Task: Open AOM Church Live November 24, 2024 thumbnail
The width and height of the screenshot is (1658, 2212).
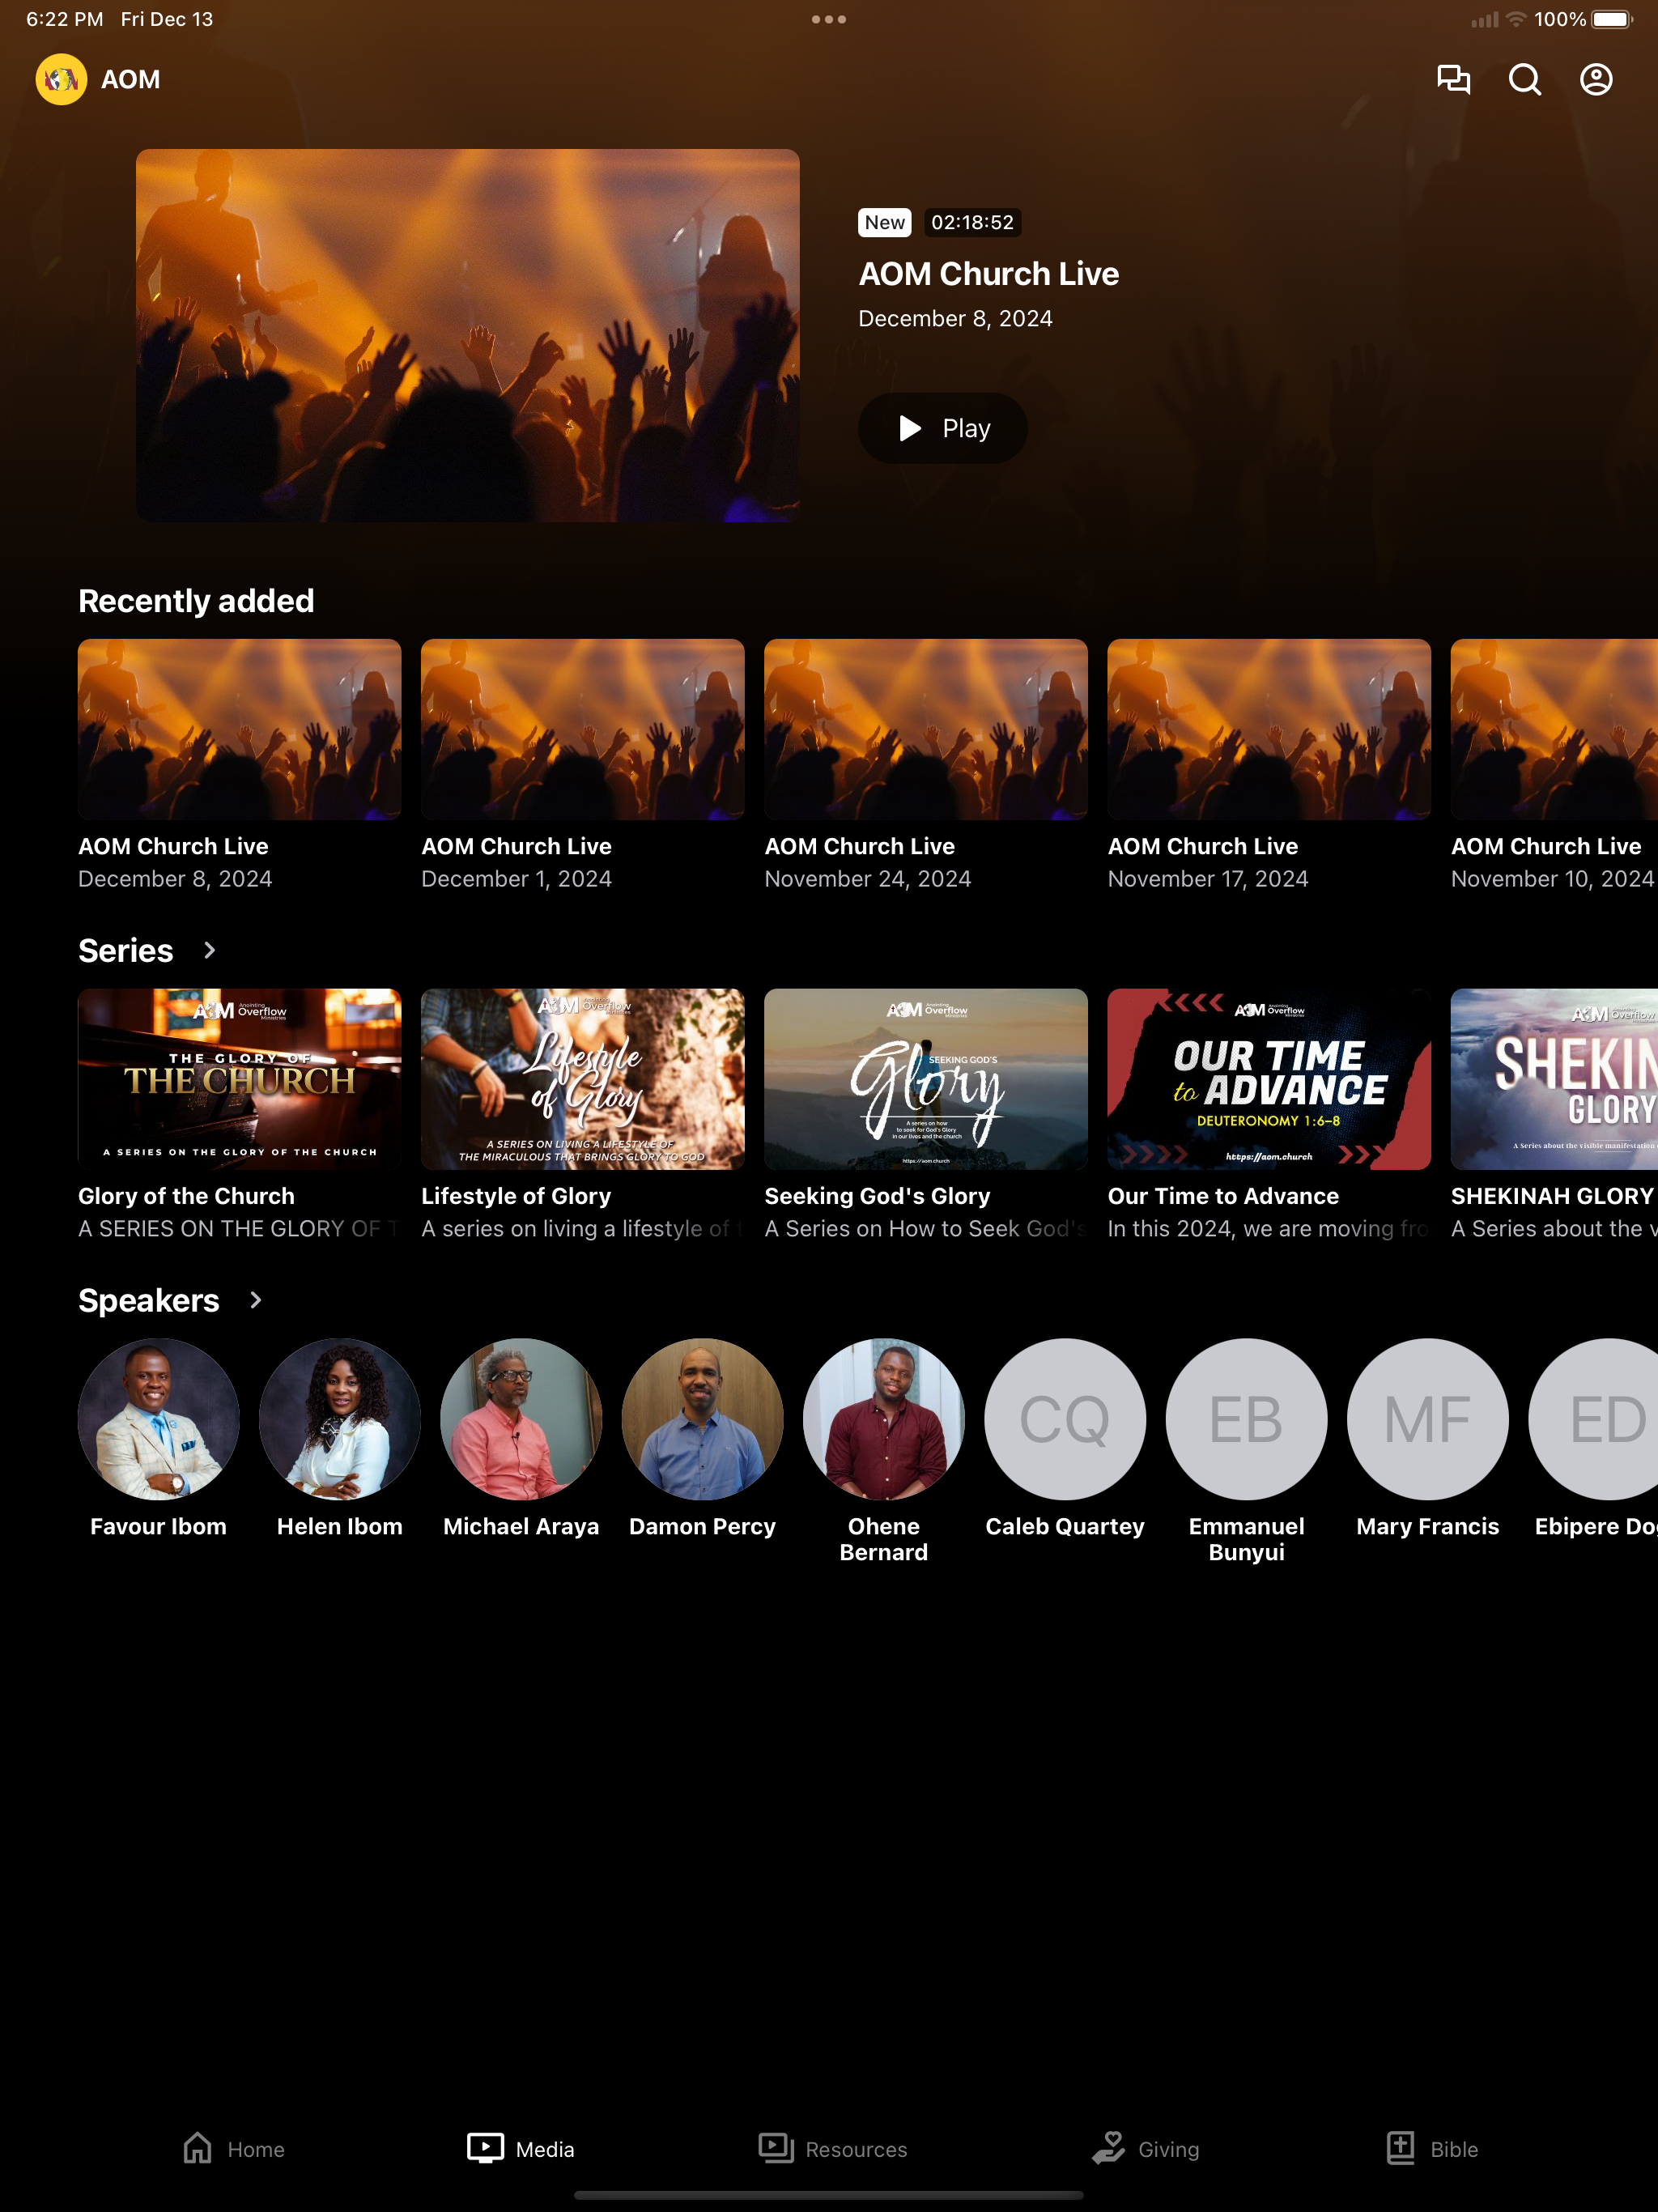Action: coord(926,730)
